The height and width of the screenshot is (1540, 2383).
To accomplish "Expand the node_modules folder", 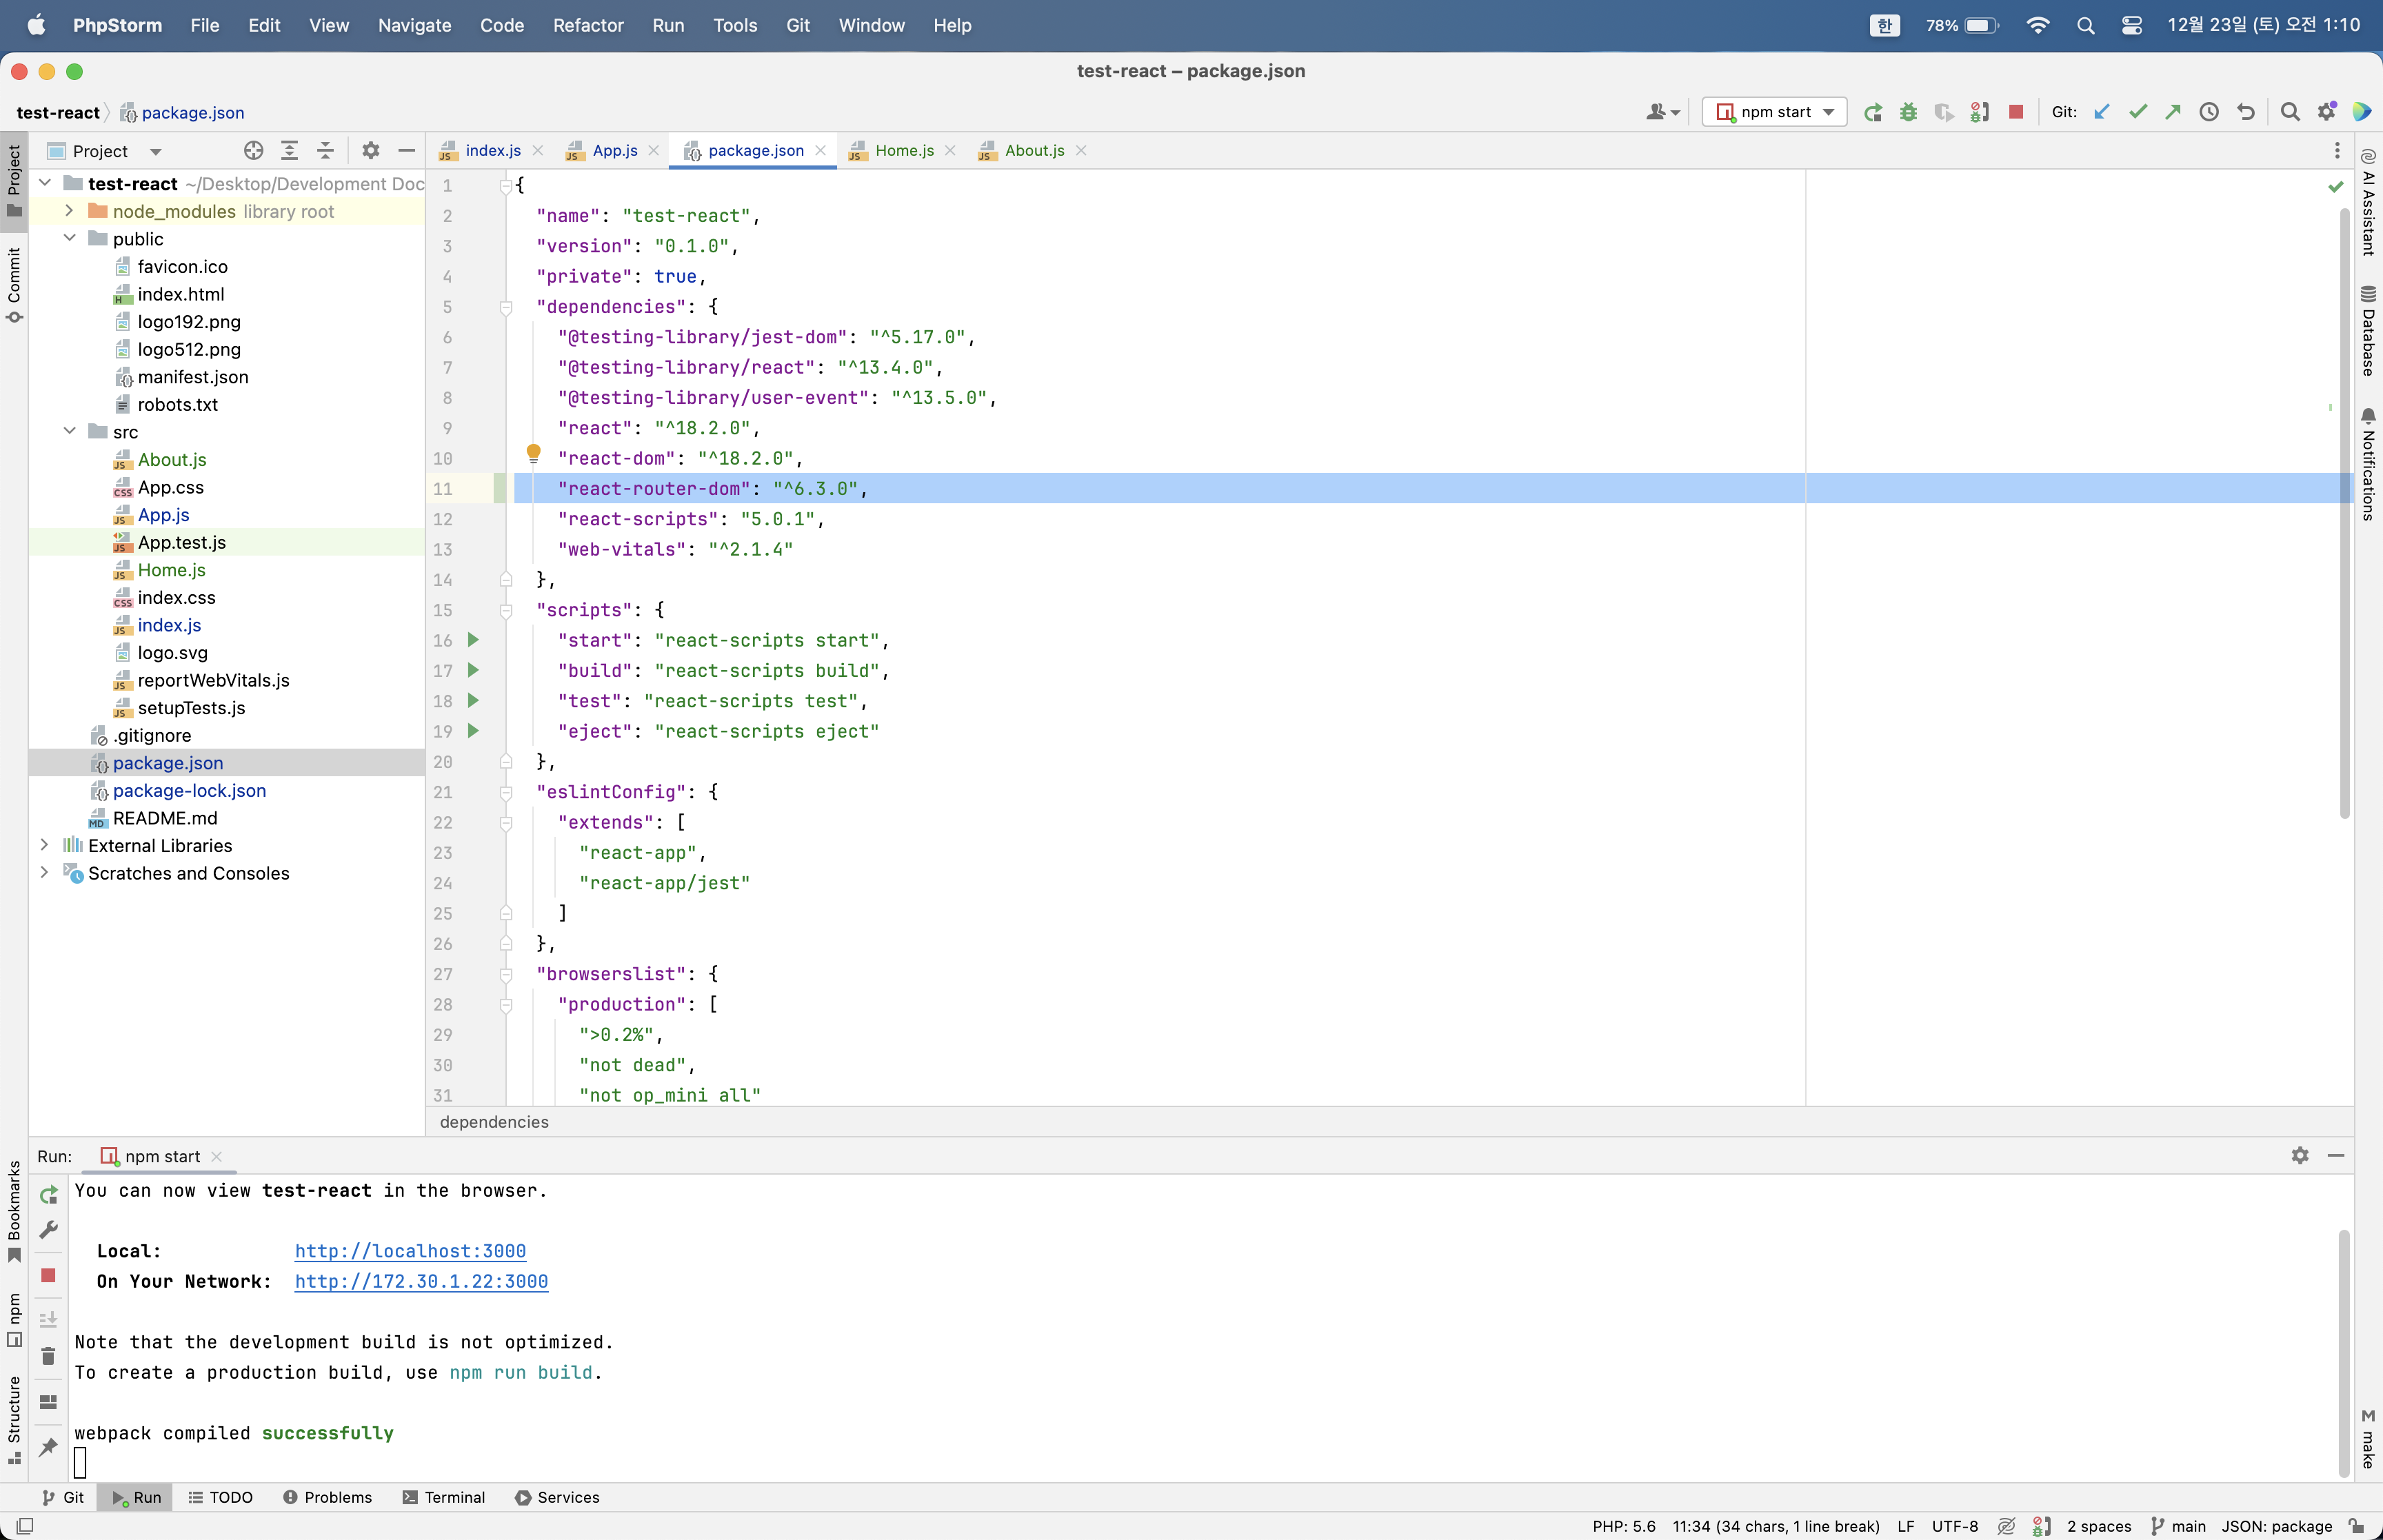I will pyautogui.click(x=69, y=211).
